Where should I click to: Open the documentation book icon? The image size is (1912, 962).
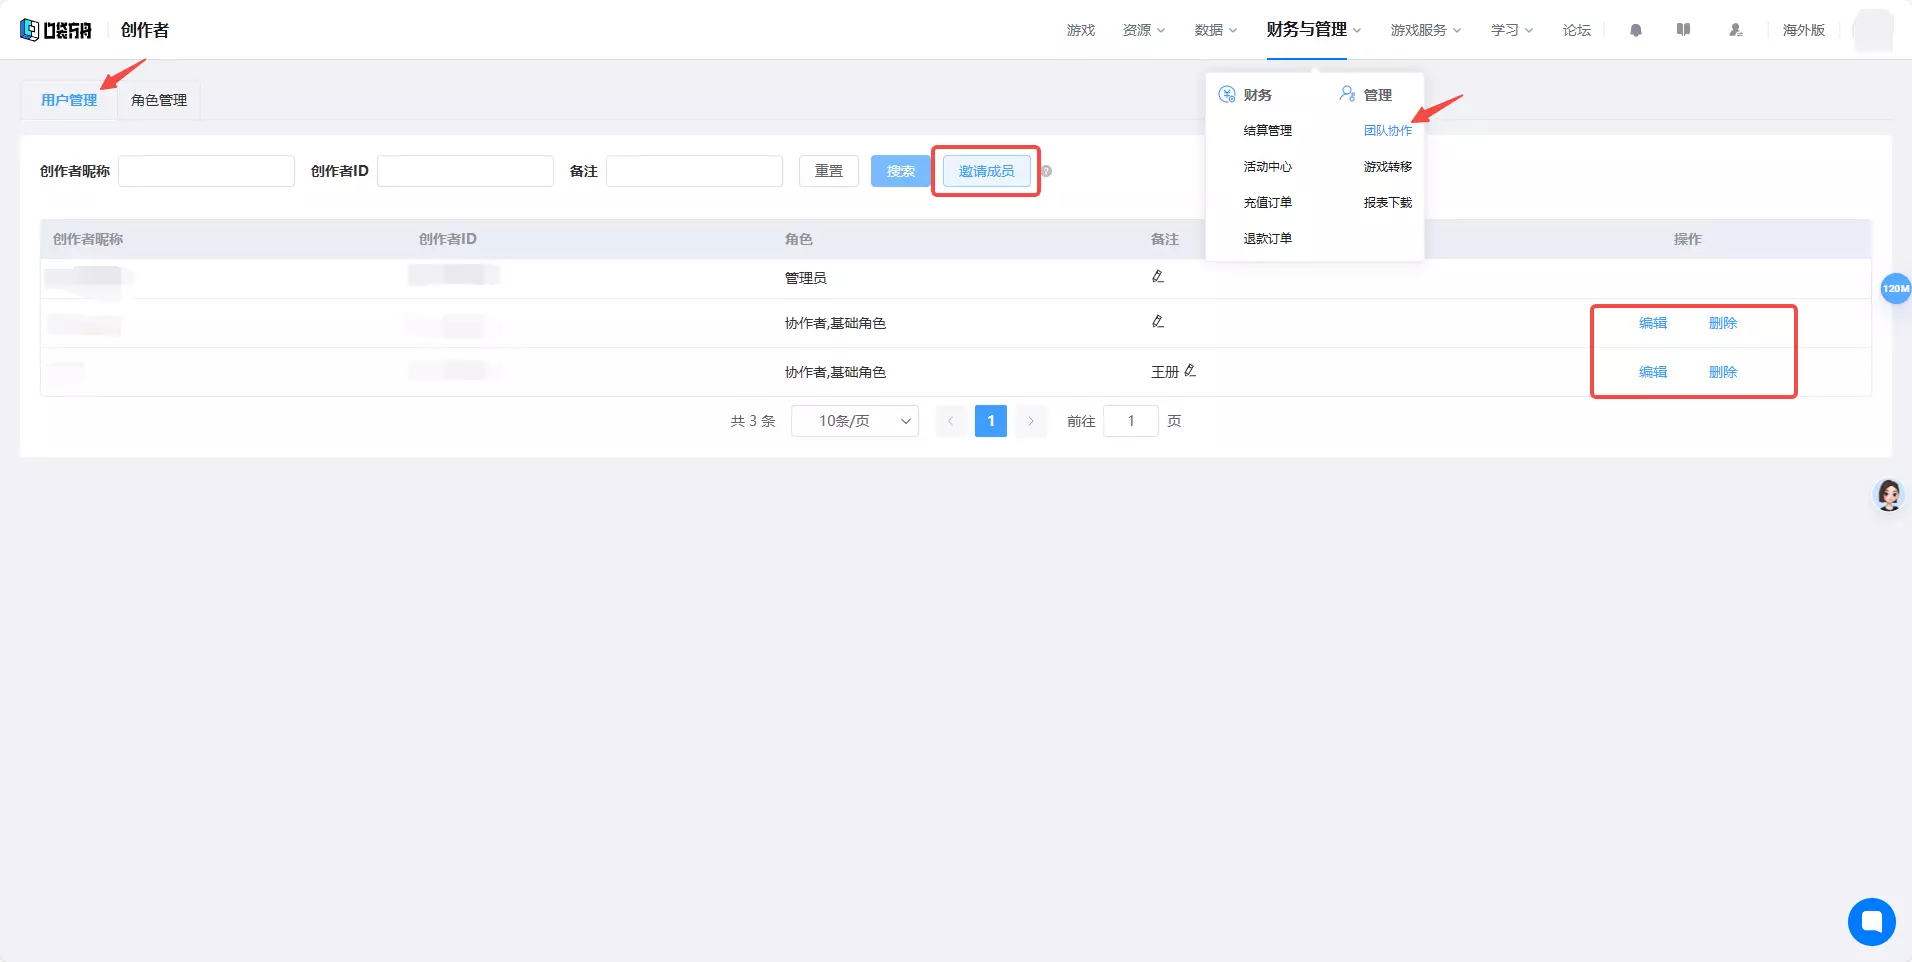click(1684, 30)
